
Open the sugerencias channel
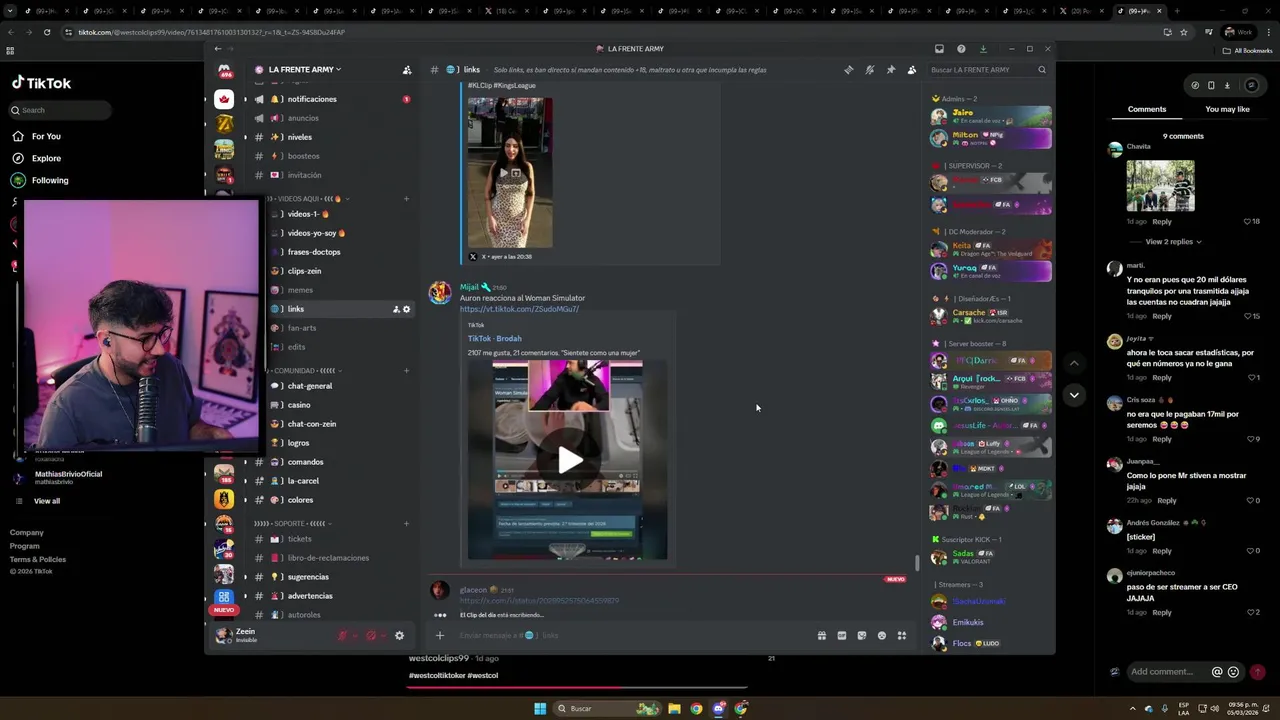click(308, 577)
